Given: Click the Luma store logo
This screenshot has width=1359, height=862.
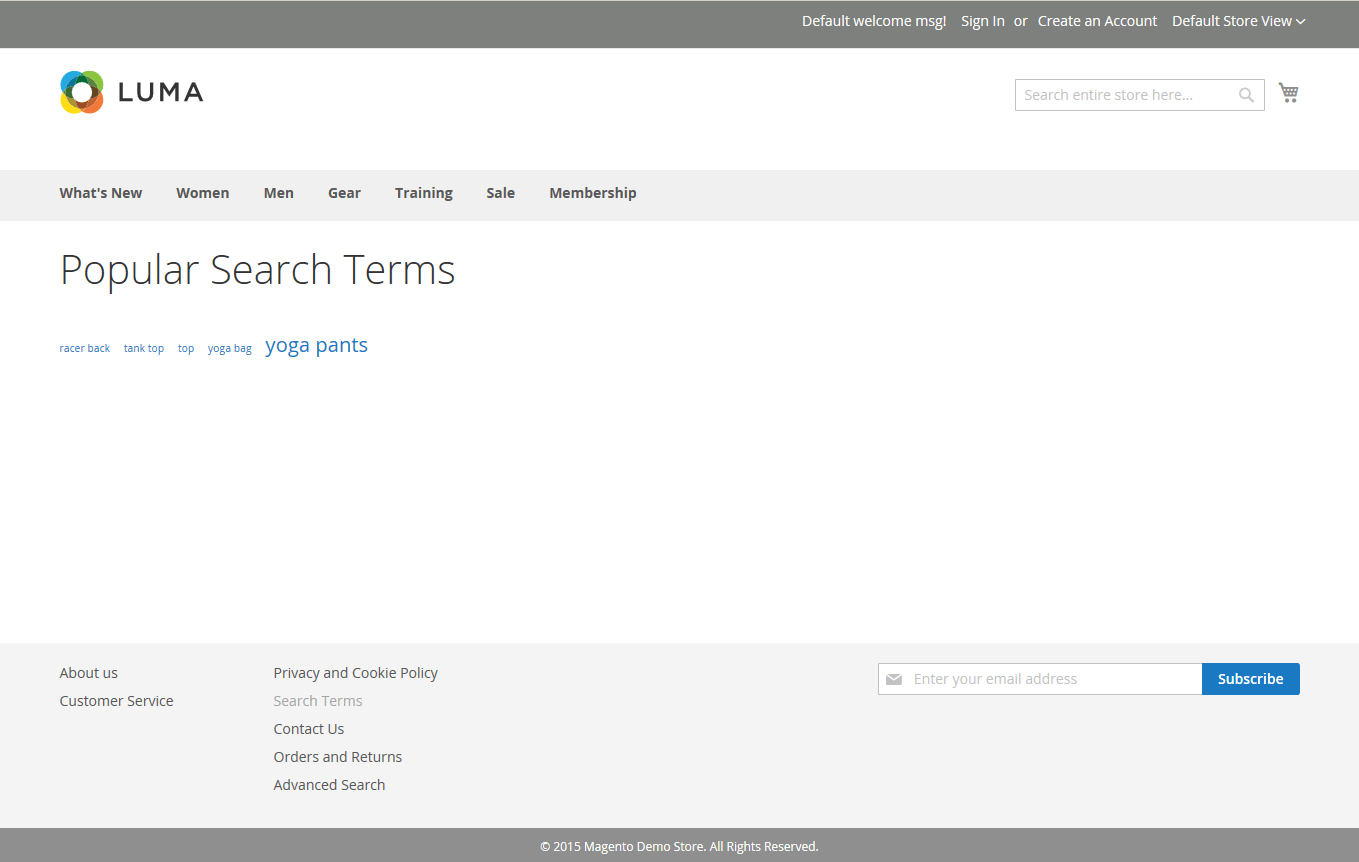Looking at the screenshot, I should click(x=130, y=92).
